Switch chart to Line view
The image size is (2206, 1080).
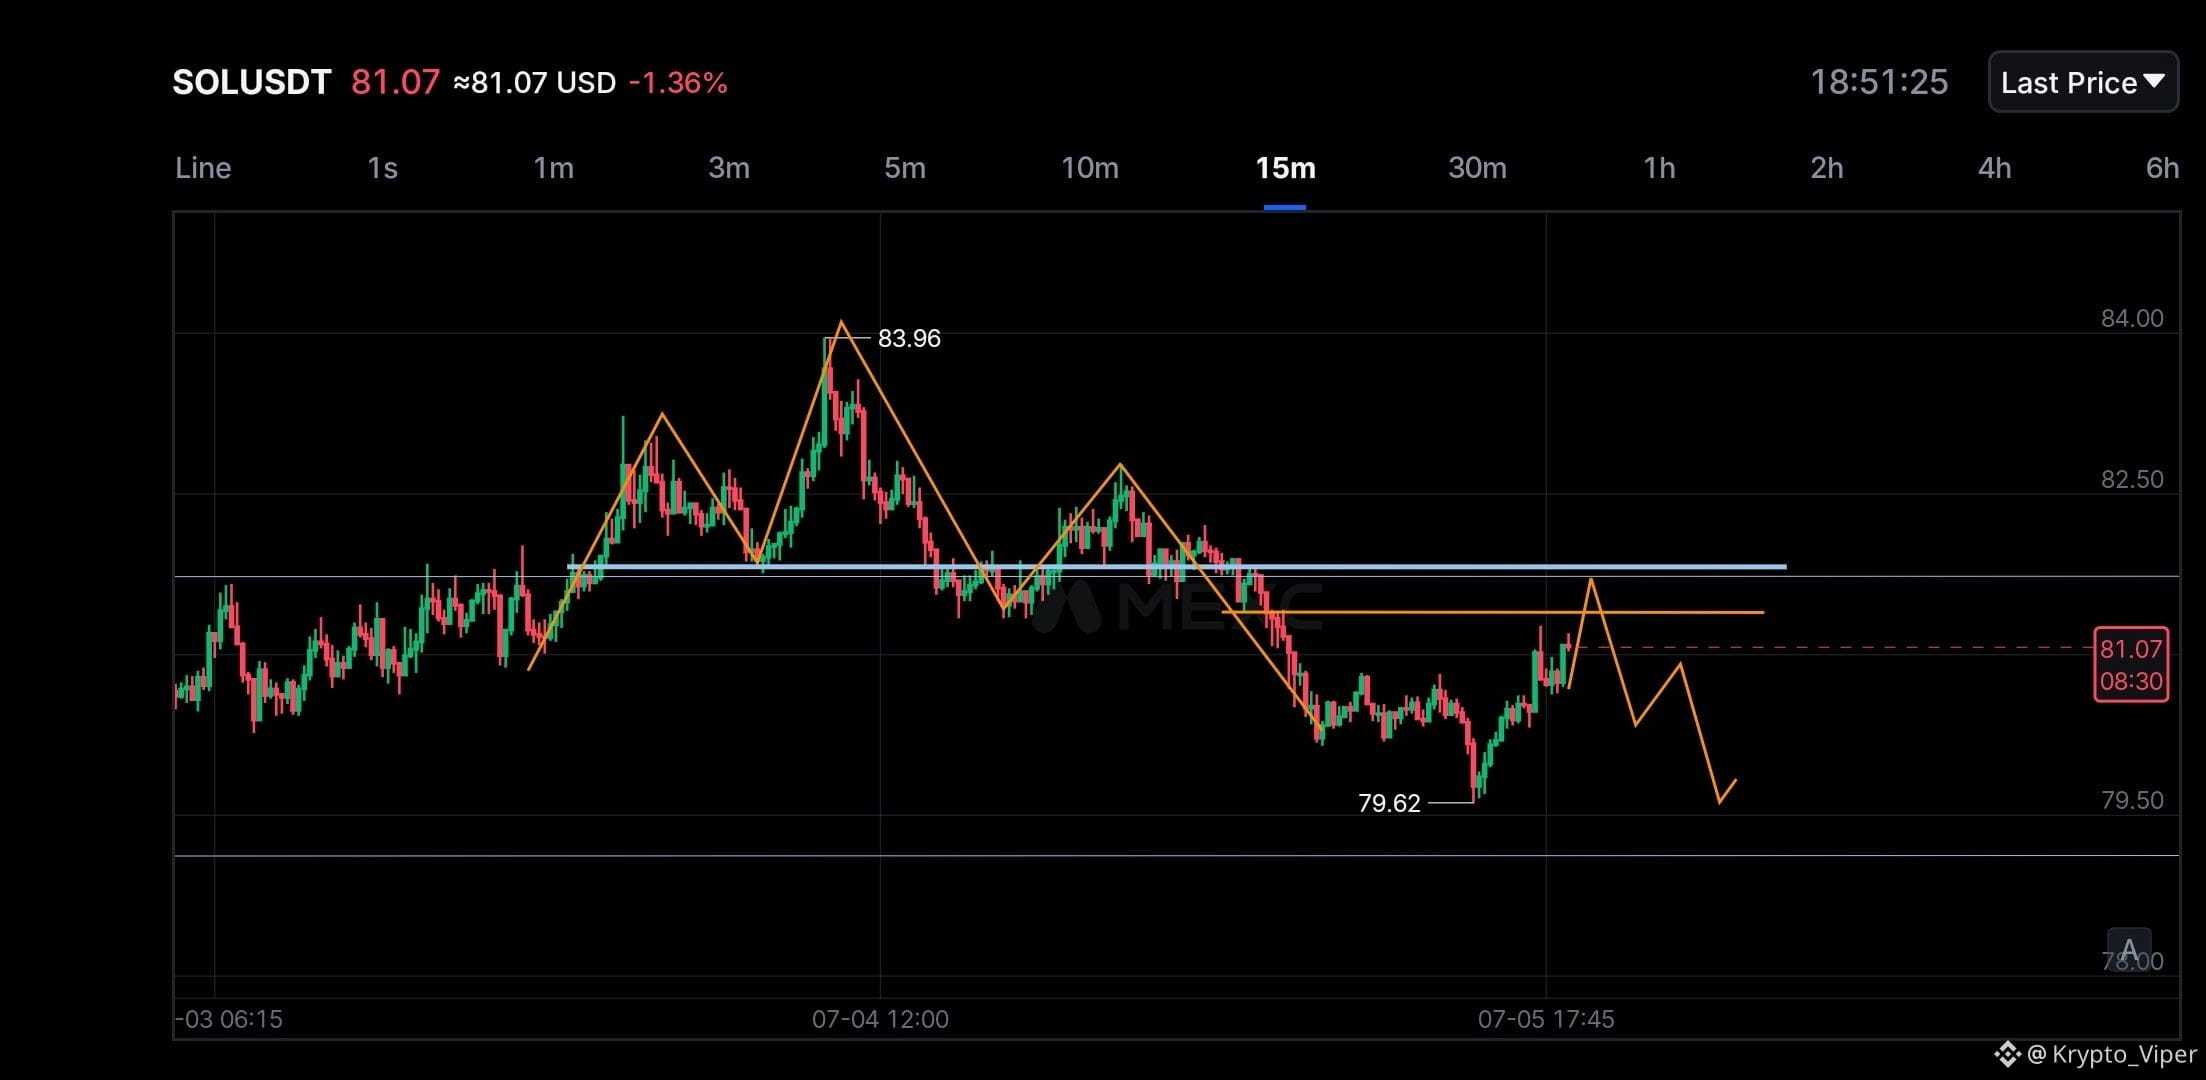(x=203, y=168)
